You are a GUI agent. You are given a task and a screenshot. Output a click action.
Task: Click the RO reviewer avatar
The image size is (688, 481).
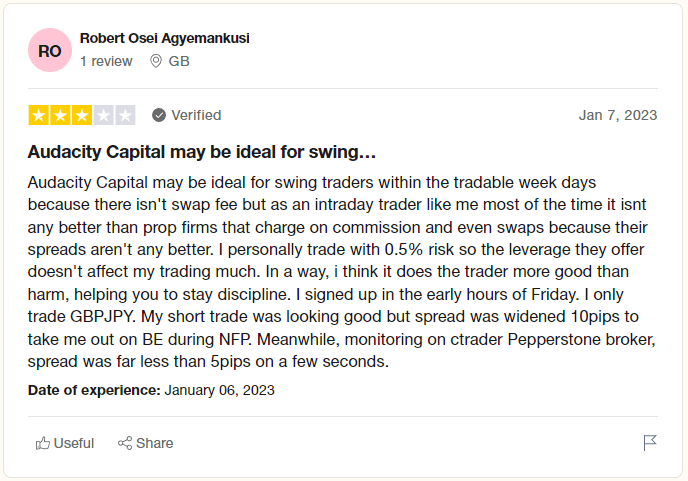(50, 50)
